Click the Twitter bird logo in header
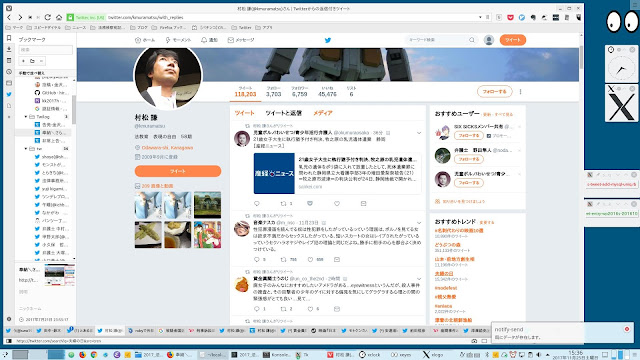640x360 pixels. click(x=327, y=40)
